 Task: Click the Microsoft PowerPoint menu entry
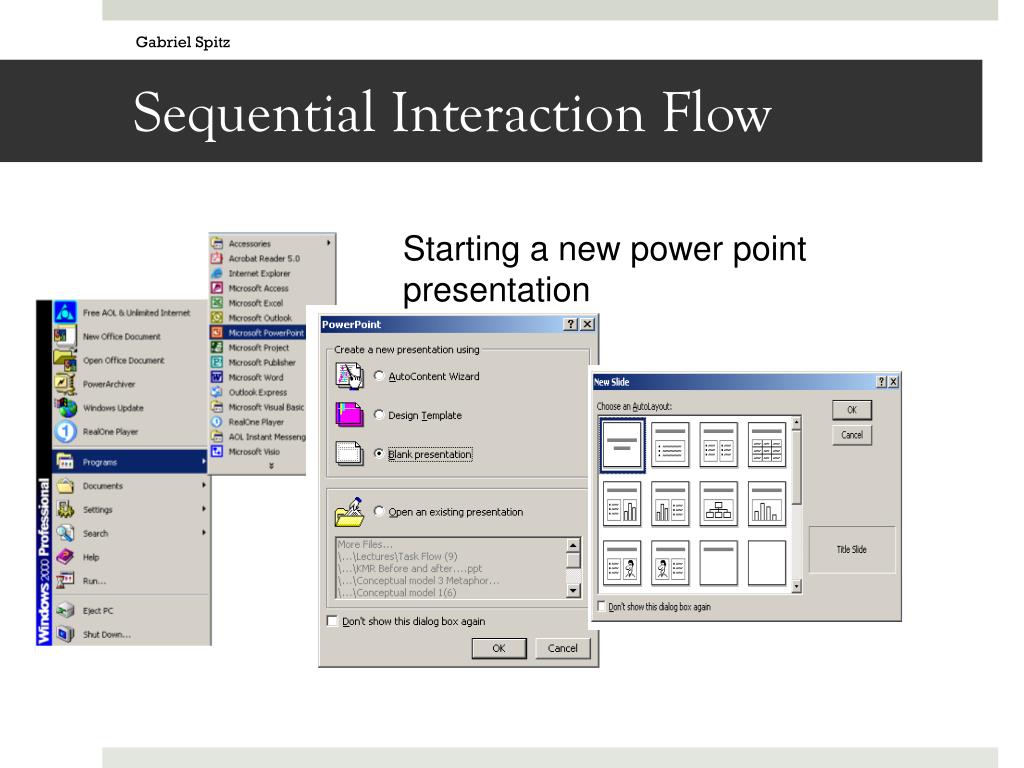[257, 332]
